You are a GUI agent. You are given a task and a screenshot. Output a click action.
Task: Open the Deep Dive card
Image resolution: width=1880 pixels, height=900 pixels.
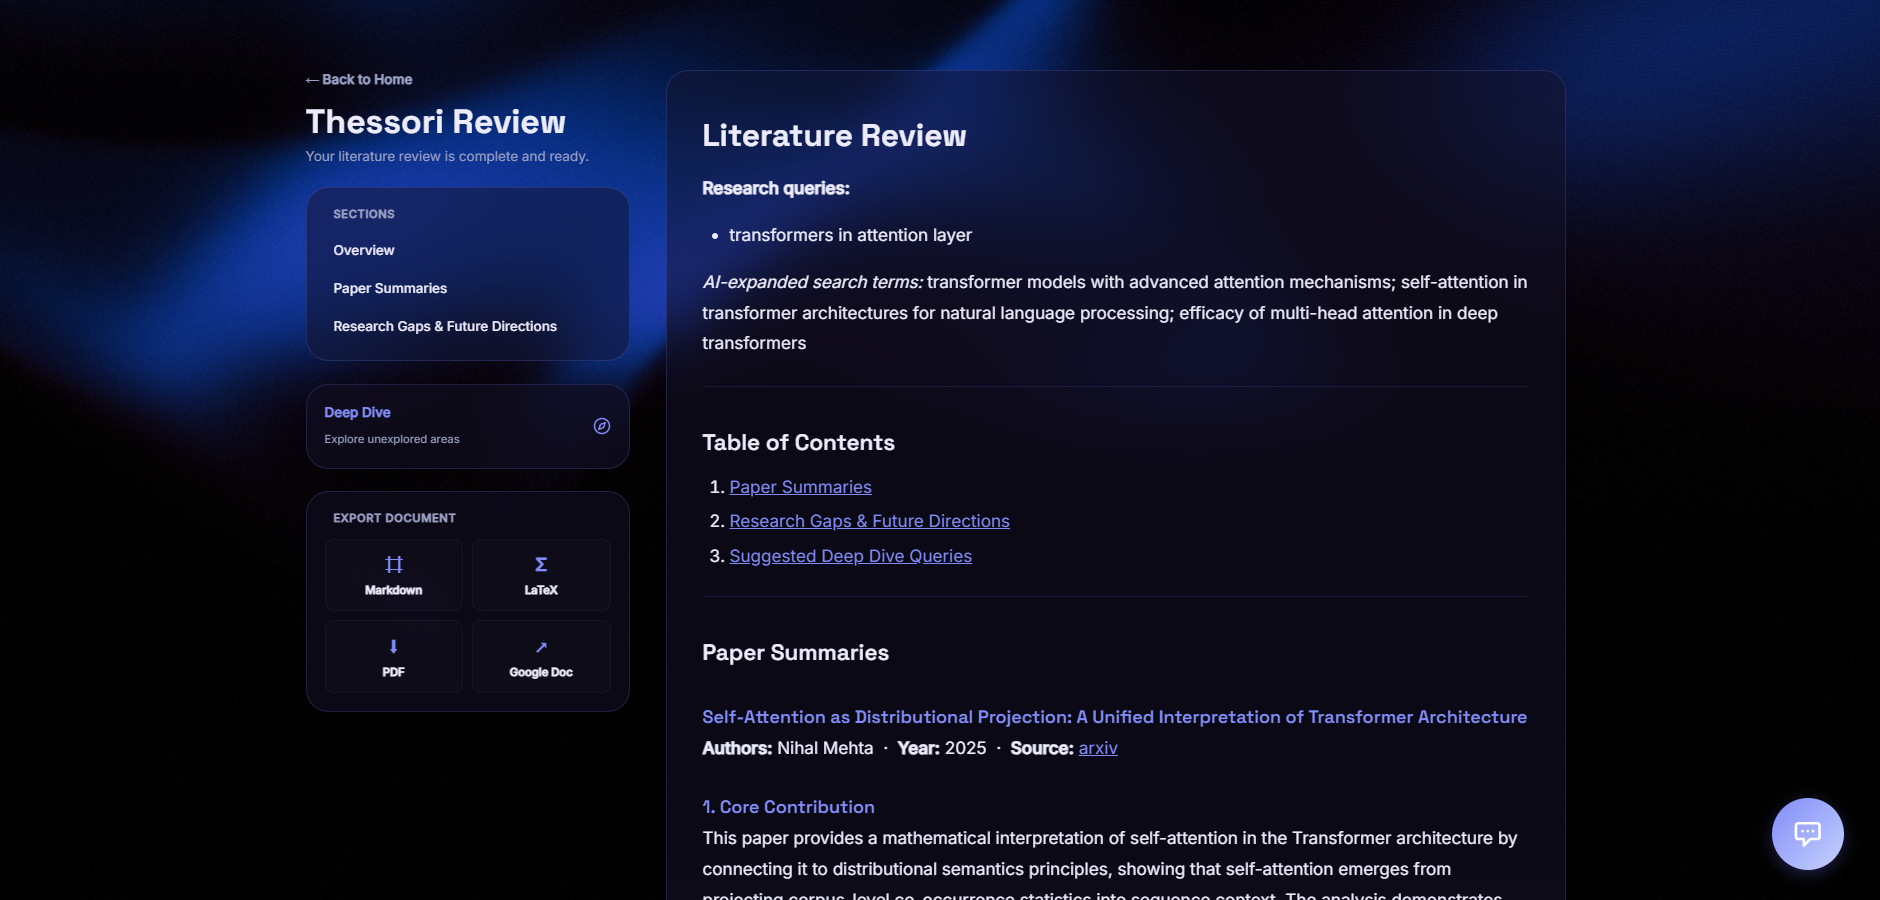(x=468, y=426)
